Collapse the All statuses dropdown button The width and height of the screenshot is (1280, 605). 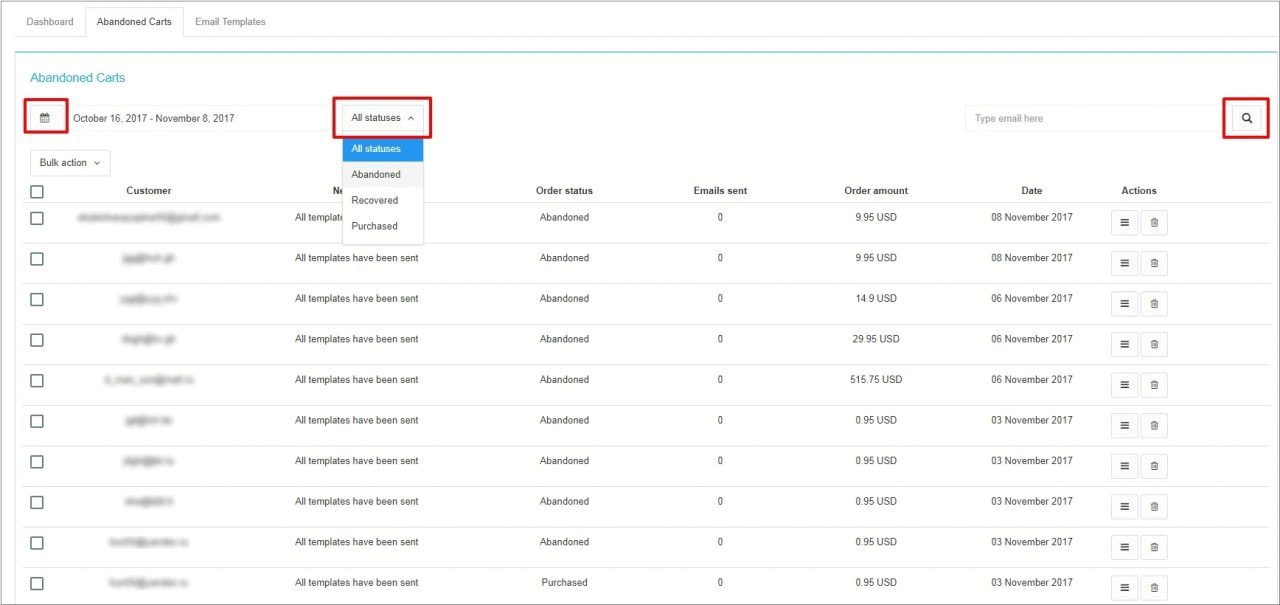pyautogui.click(x=383, y=118)
